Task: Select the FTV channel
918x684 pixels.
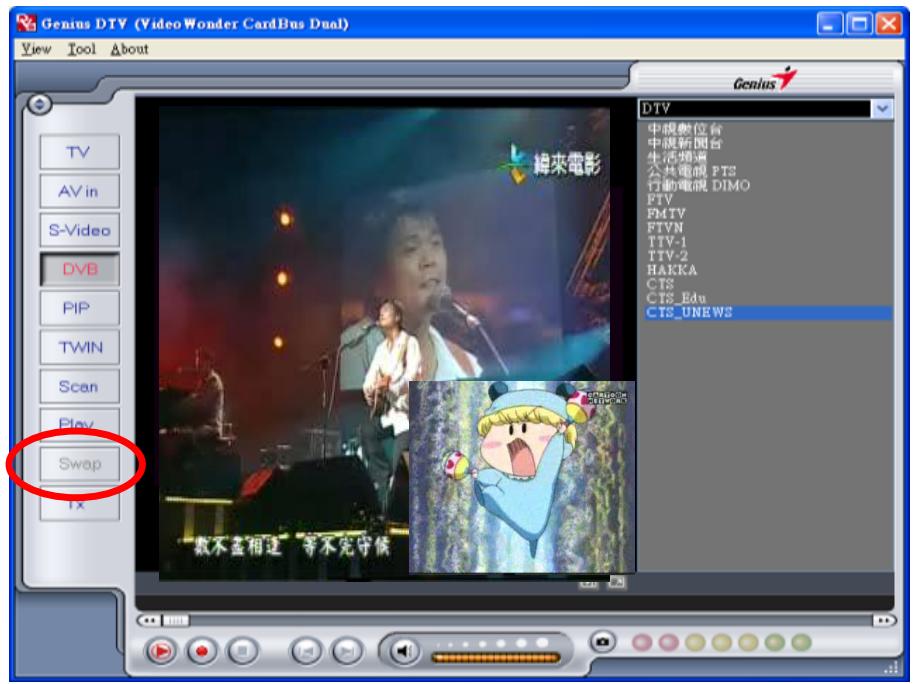Action: click(x=660, y=200)
